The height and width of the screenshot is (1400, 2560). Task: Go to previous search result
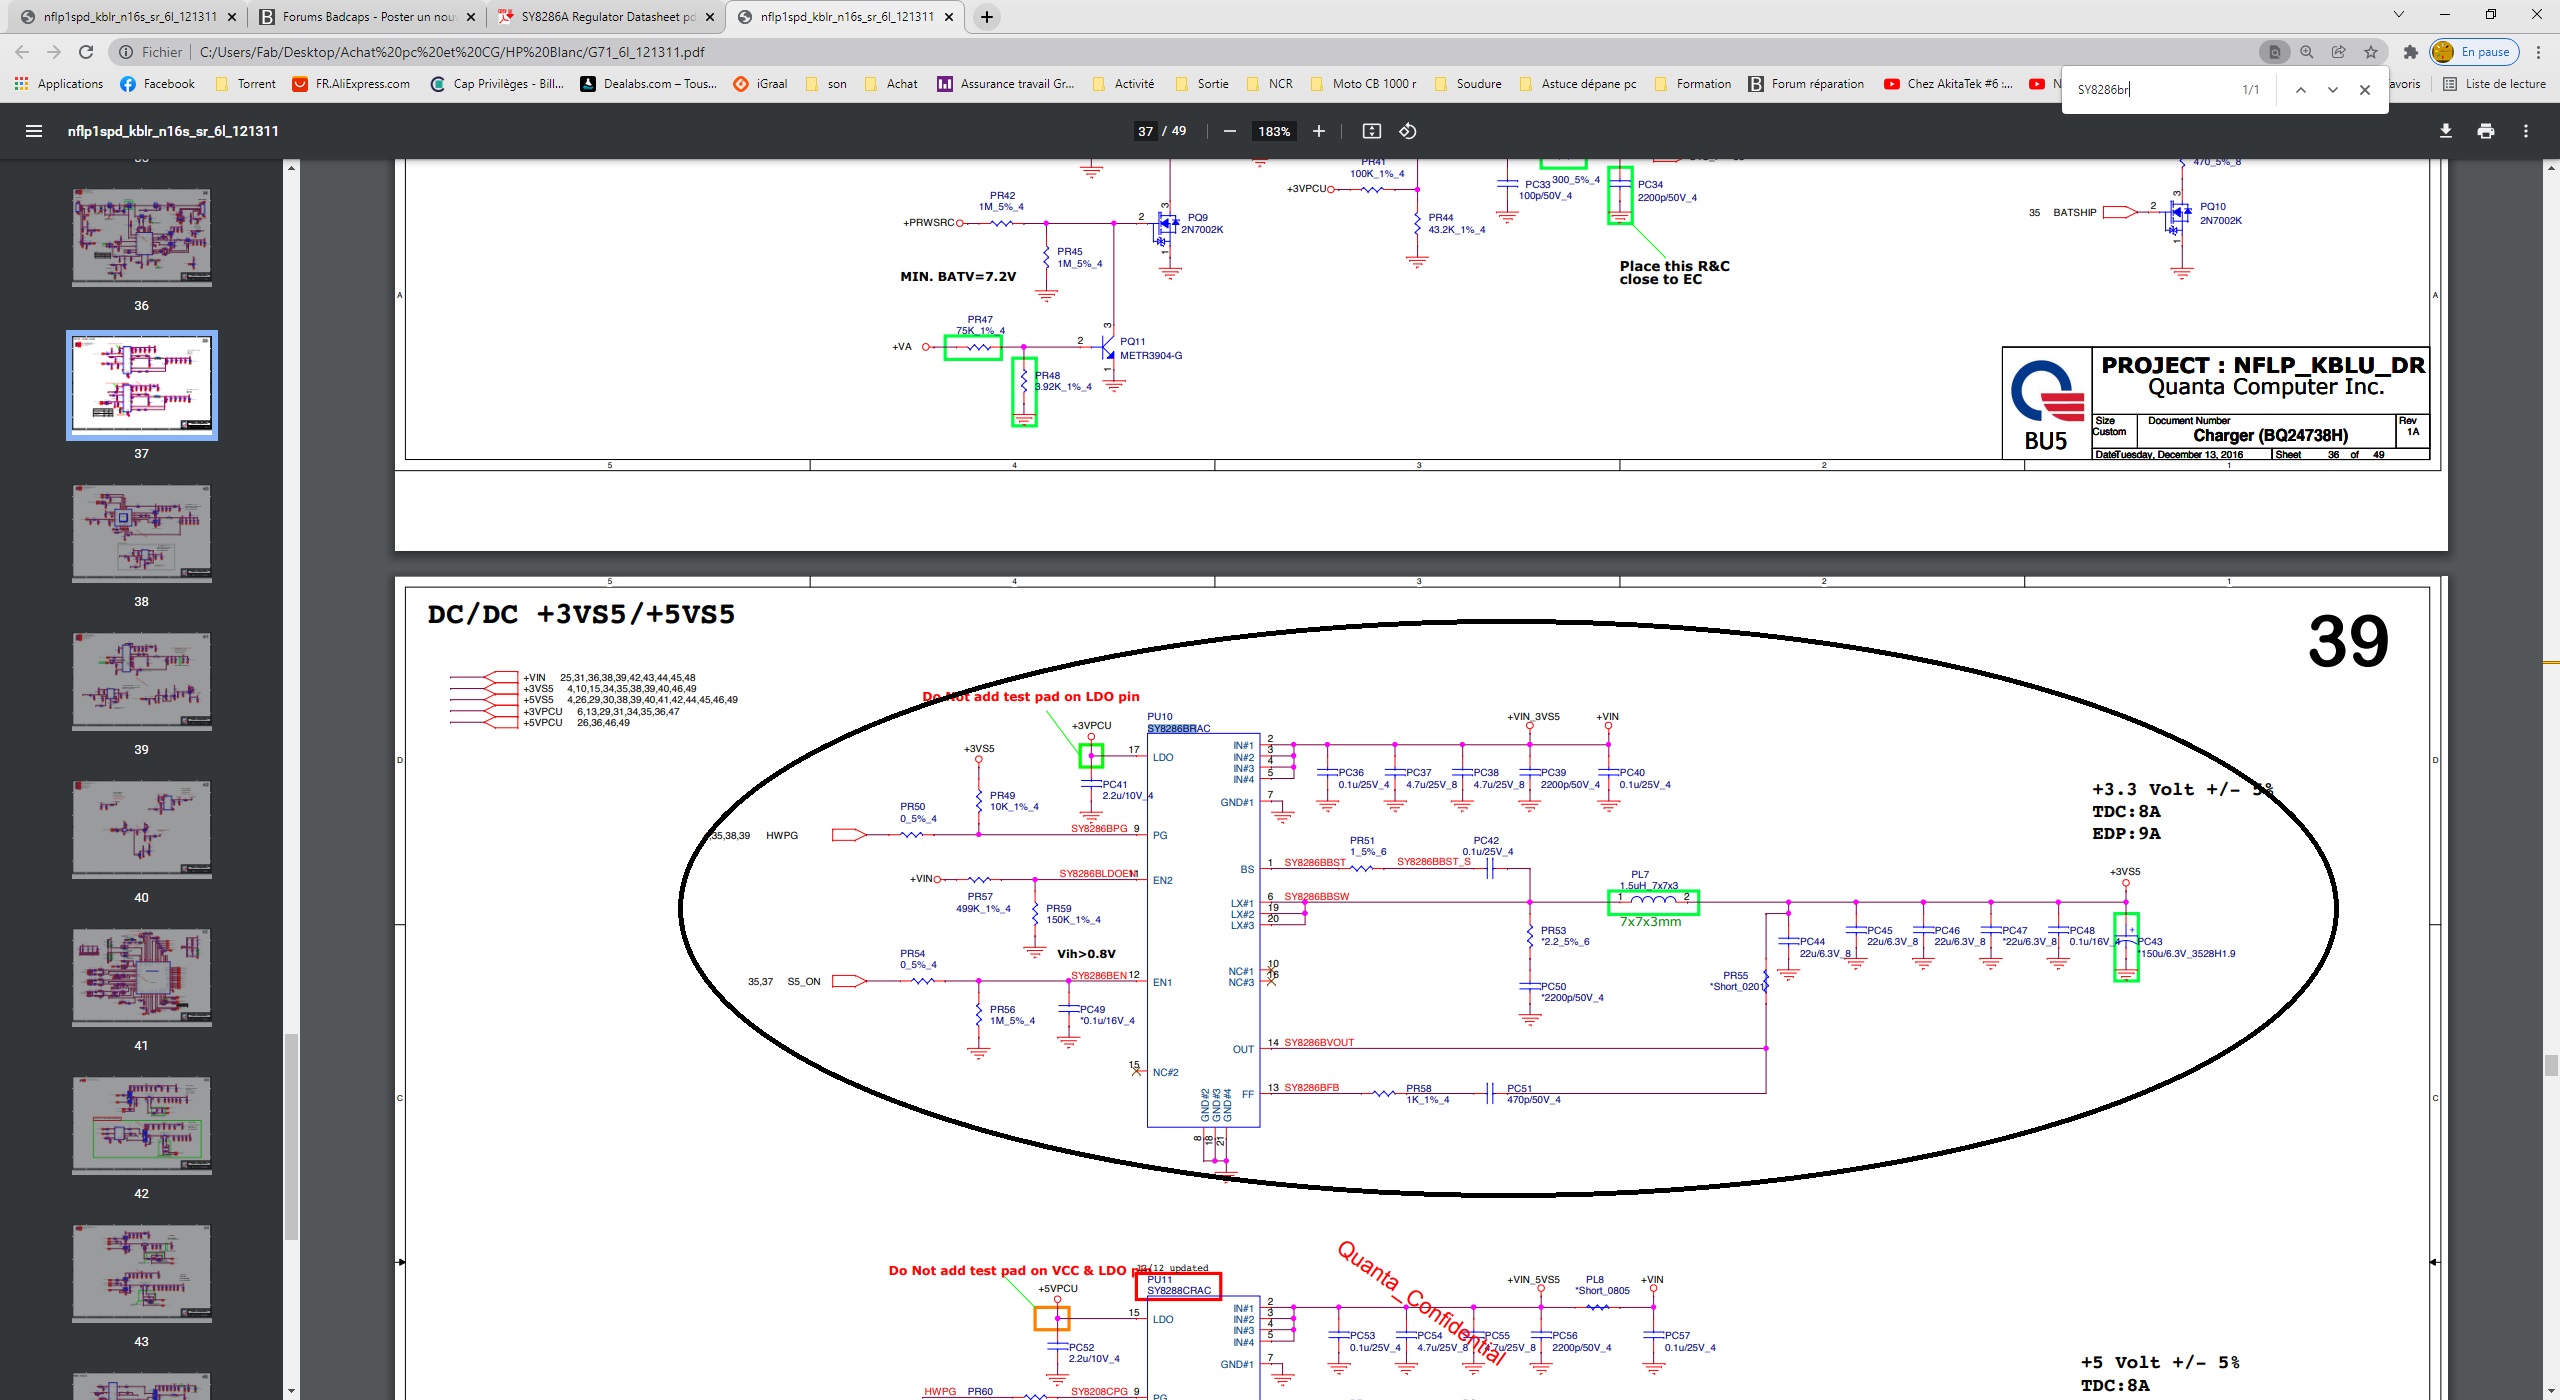[2301, 90]
